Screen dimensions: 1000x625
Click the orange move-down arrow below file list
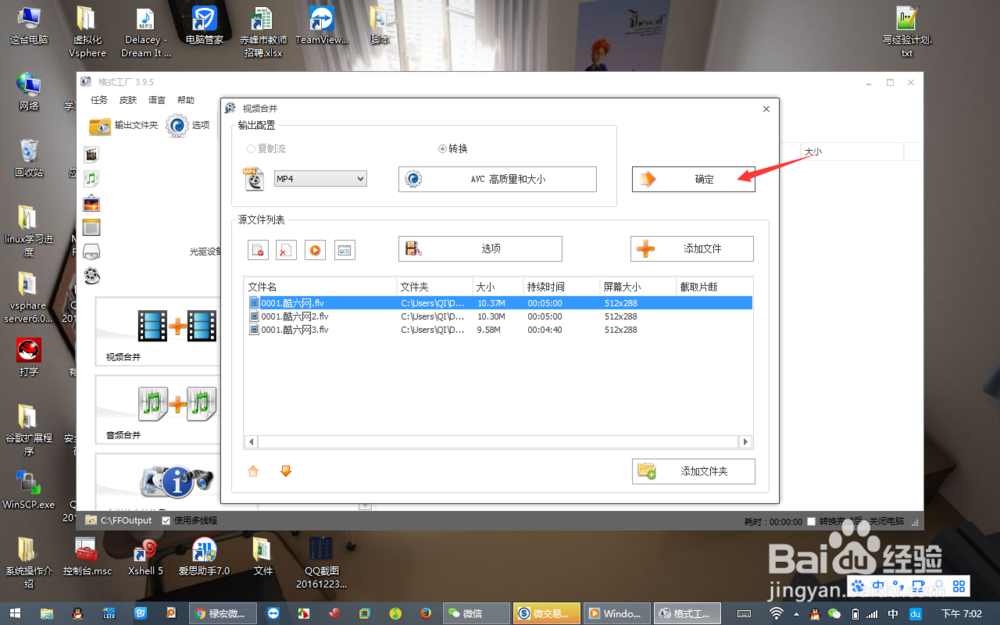286,471
